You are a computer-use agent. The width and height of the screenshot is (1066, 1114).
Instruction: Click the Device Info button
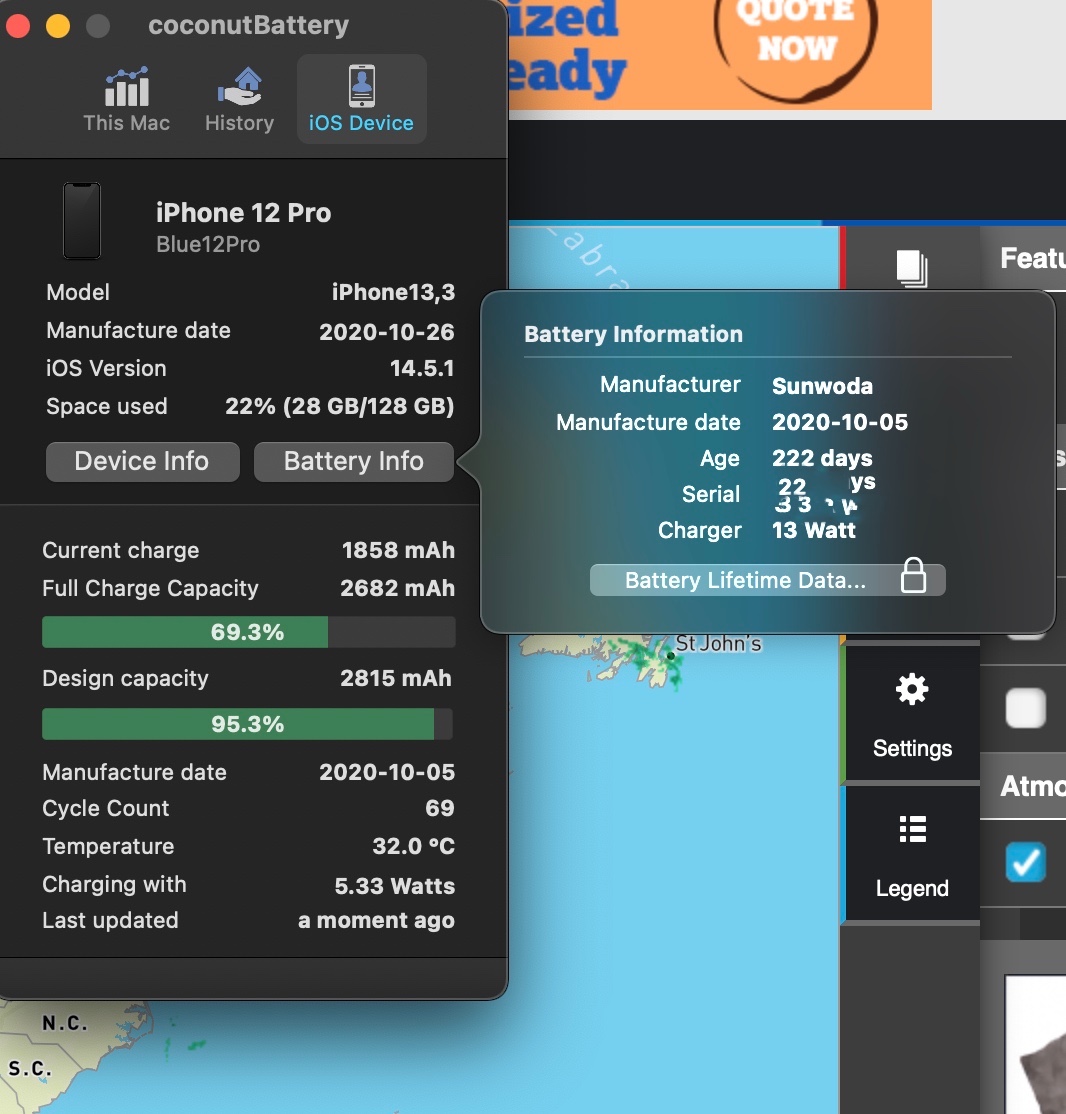click(x=142, y=462)
